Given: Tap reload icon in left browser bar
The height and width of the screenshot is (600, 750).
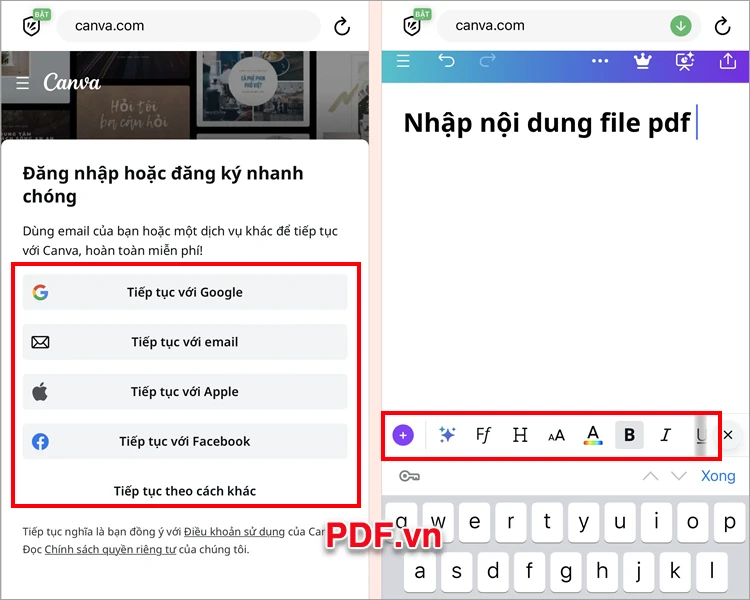Looking at the screenshot, I should [342, 26].
